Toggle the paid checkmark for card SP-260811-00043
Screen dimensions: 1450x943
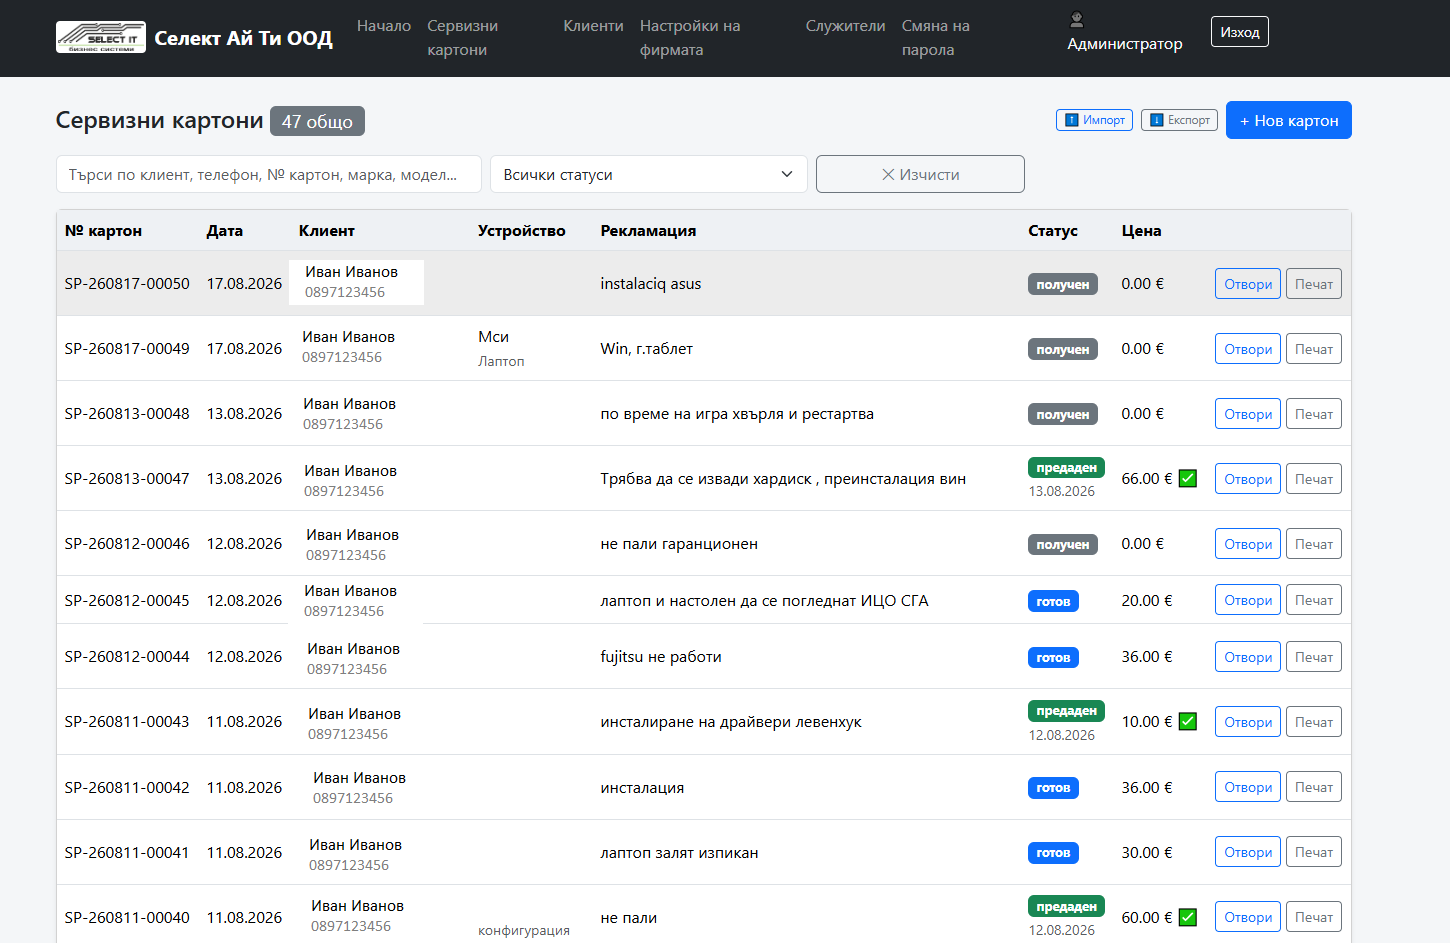(x=1188, y=721)
